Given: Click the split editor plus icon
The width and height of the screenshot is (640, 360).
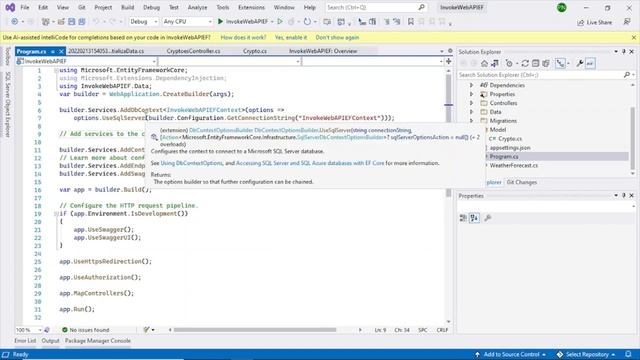Looking at the screenshot, I should 449,61.
